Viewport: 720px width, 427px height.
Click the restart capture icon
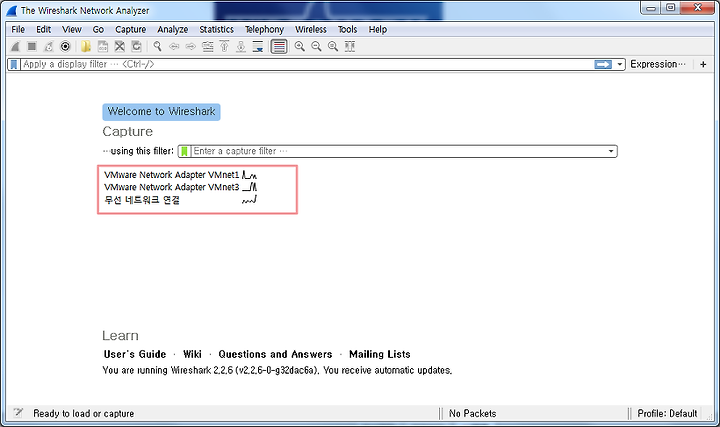48,46
